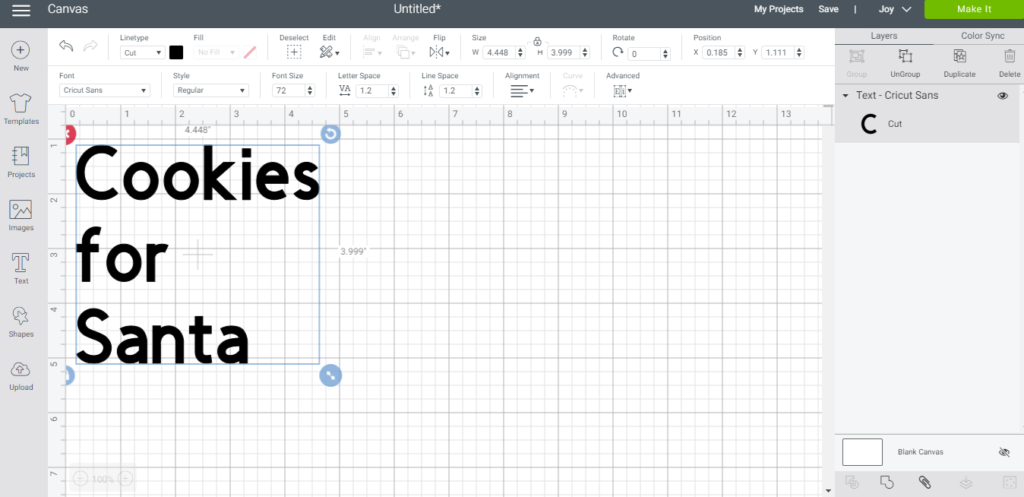Screen dimensions: 1024x497
Task: Toggle Blank Canvas visibility eye icon
Action: pyautogui.click(x=1004, y=452)
